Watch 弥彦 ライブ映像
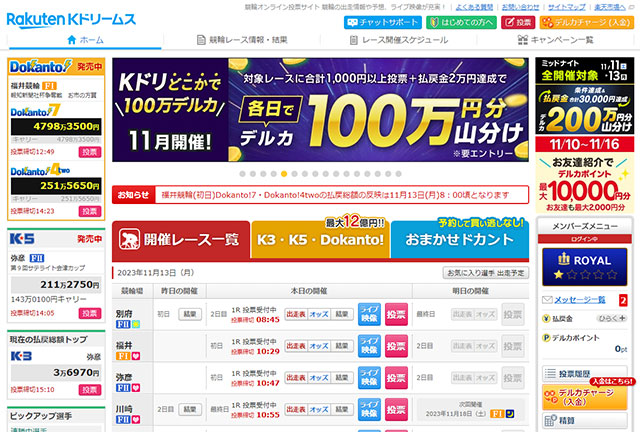The width and height of the screenshot is (640, 432). click(x=369, y=378)
